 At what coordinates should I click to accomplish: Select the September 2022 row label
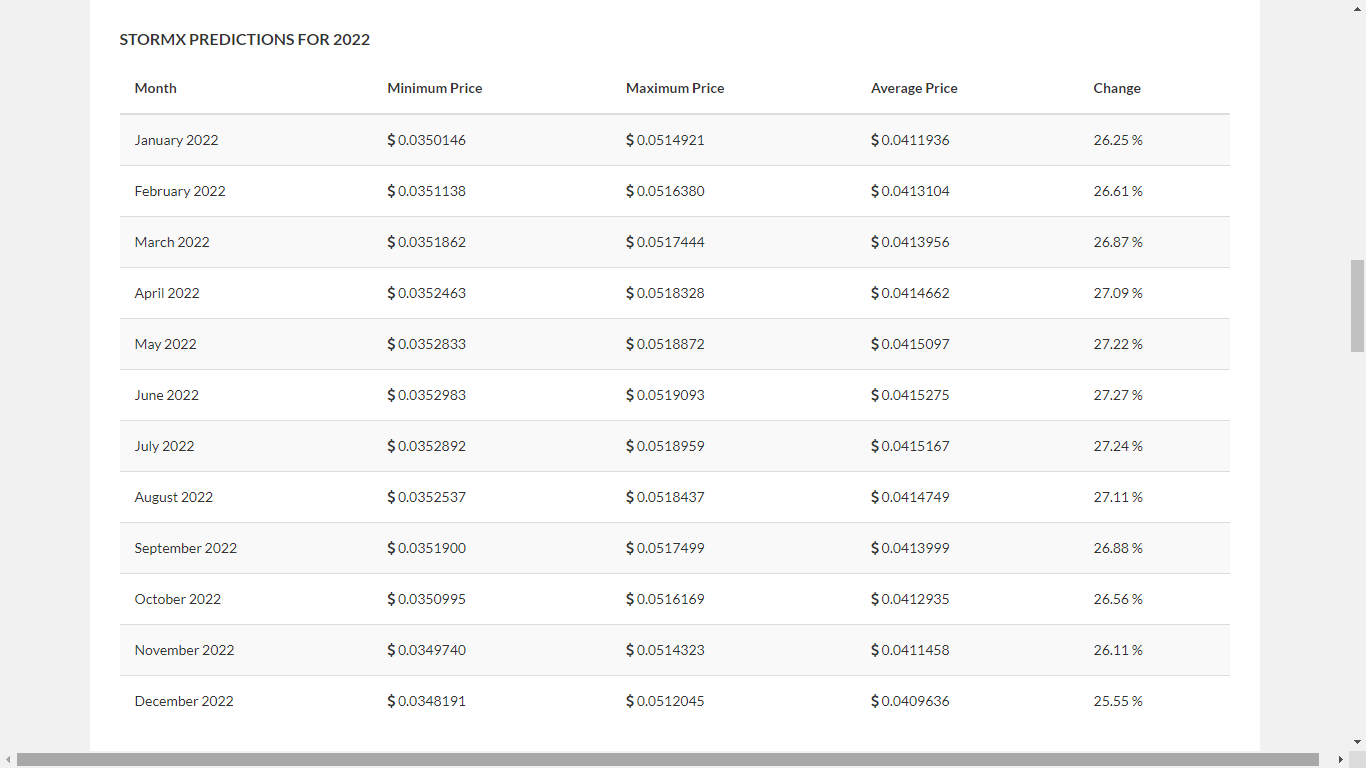tap(185, 548)
